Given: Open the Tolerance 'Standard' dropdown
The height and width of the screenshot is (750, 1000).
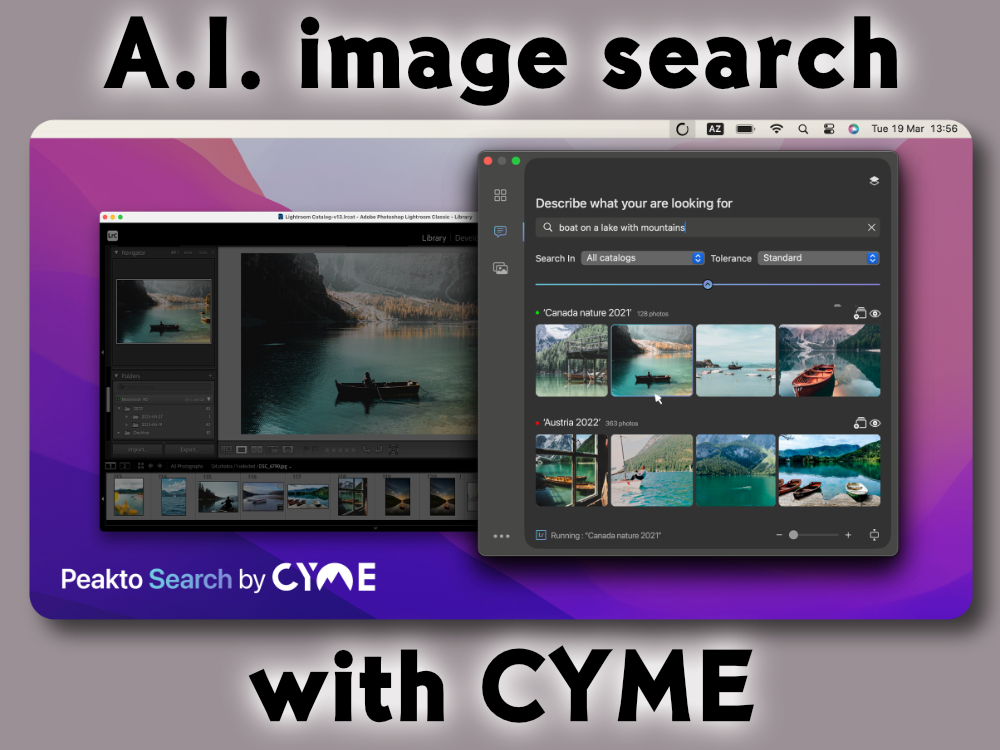Looking at the screenshot, I should click(818, 258).
